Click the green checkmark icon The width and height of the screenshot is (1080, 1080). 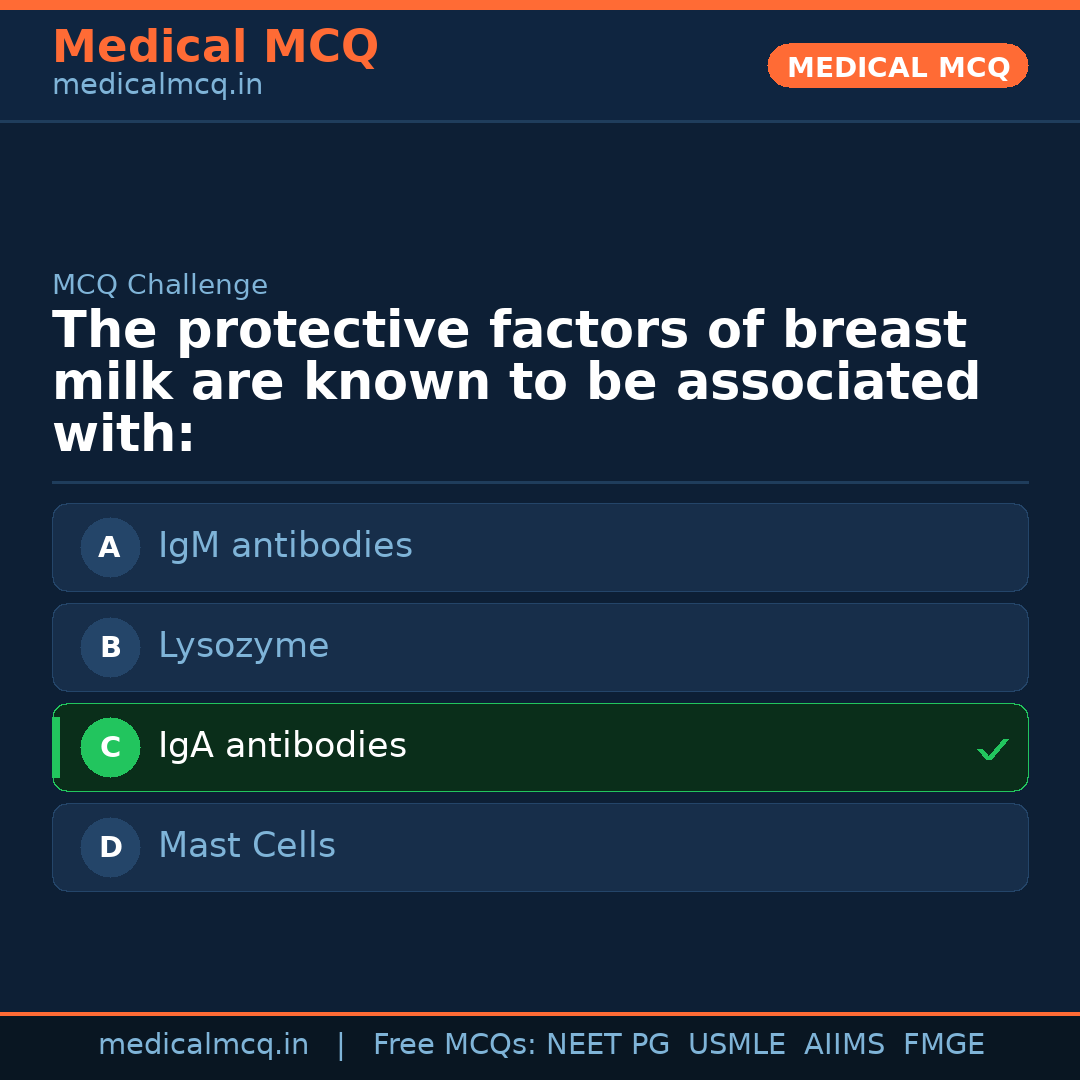(x=992, y=749)
